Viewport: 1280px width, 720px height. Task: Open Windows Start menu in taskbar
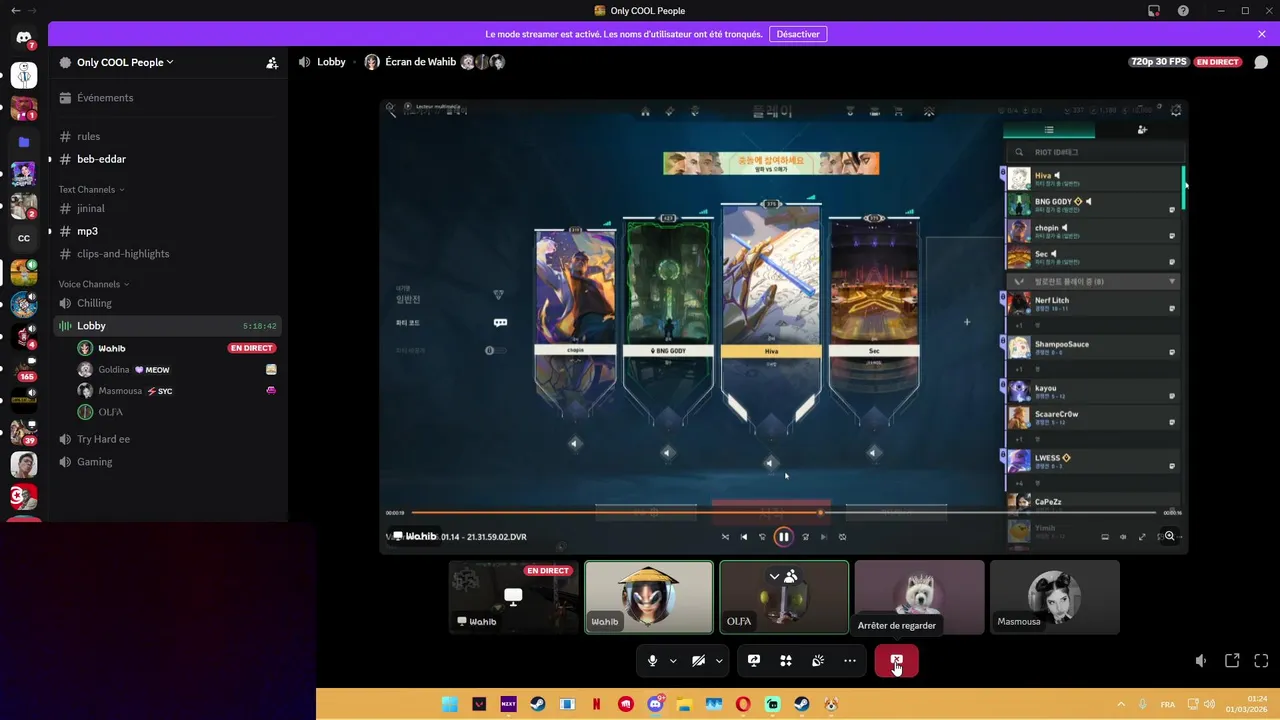450,704
